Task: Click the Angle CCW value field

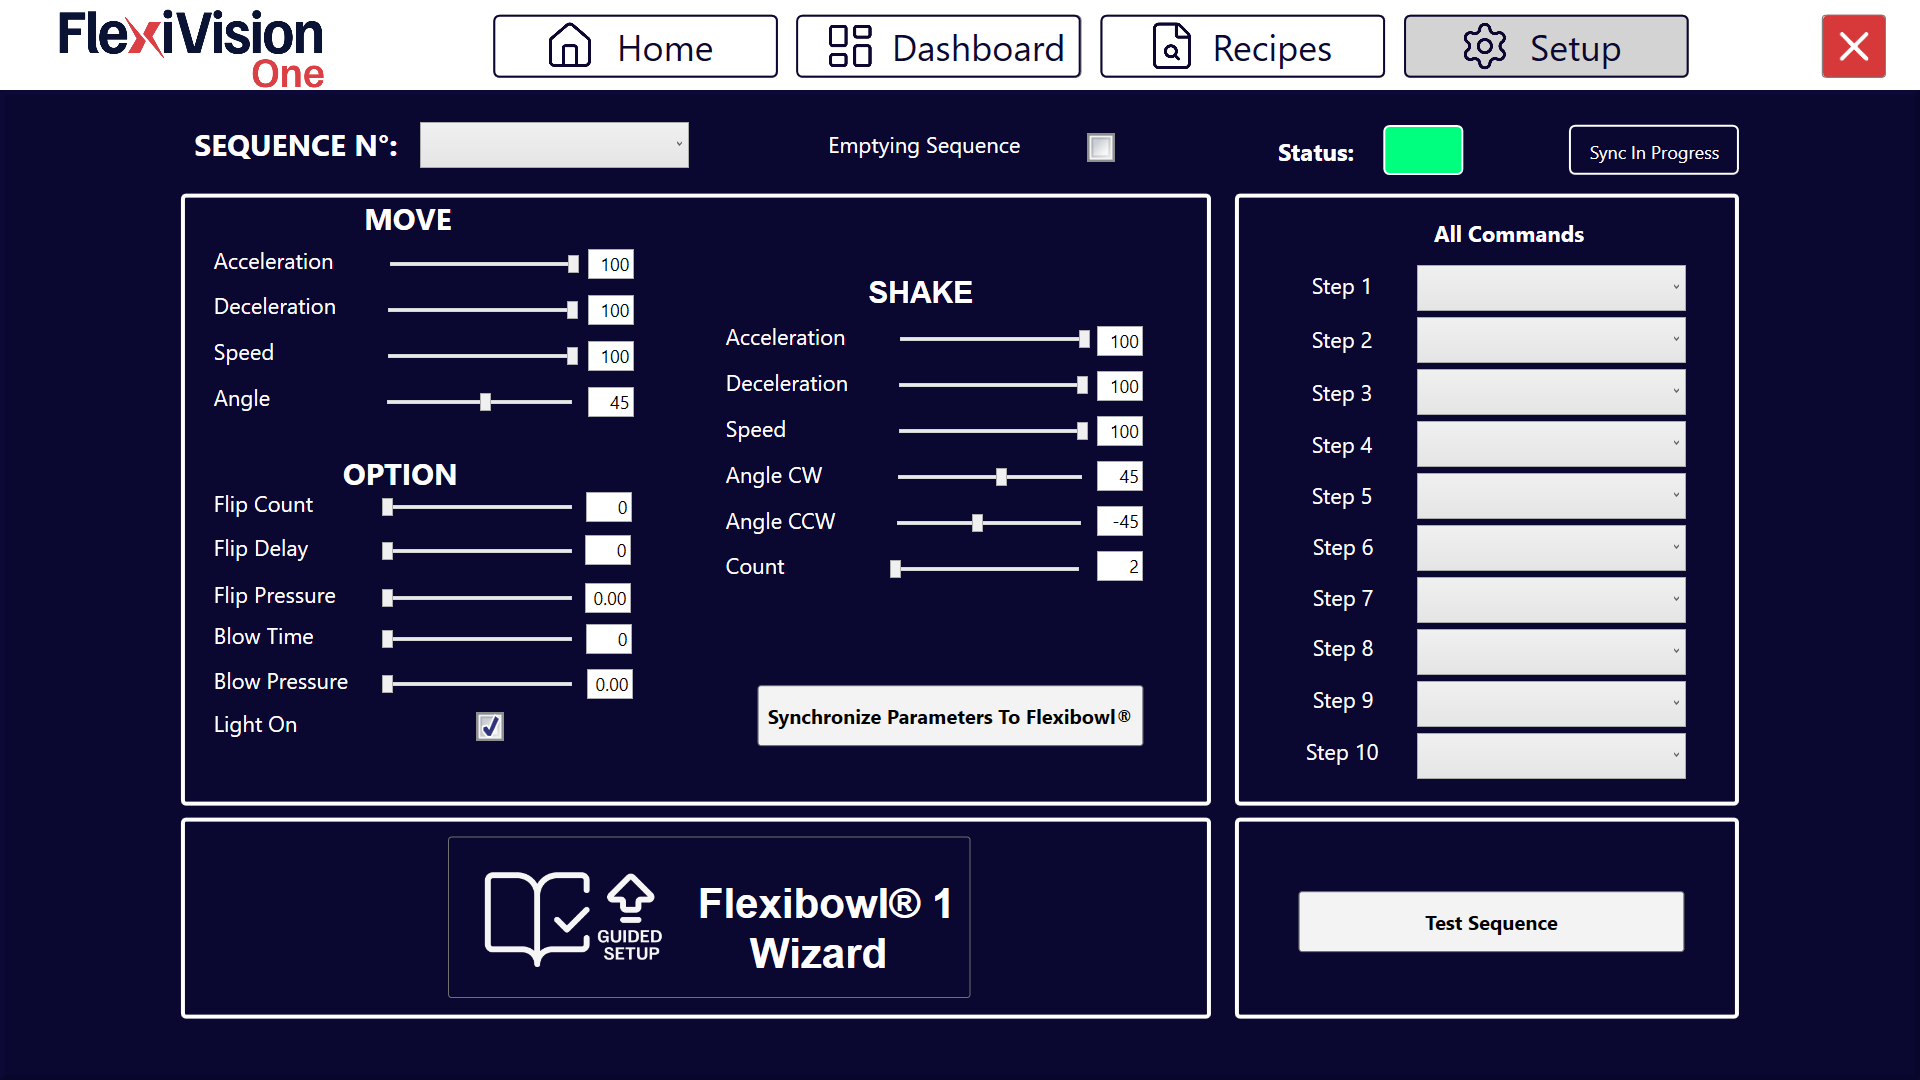Action: tap(1120, 521)
